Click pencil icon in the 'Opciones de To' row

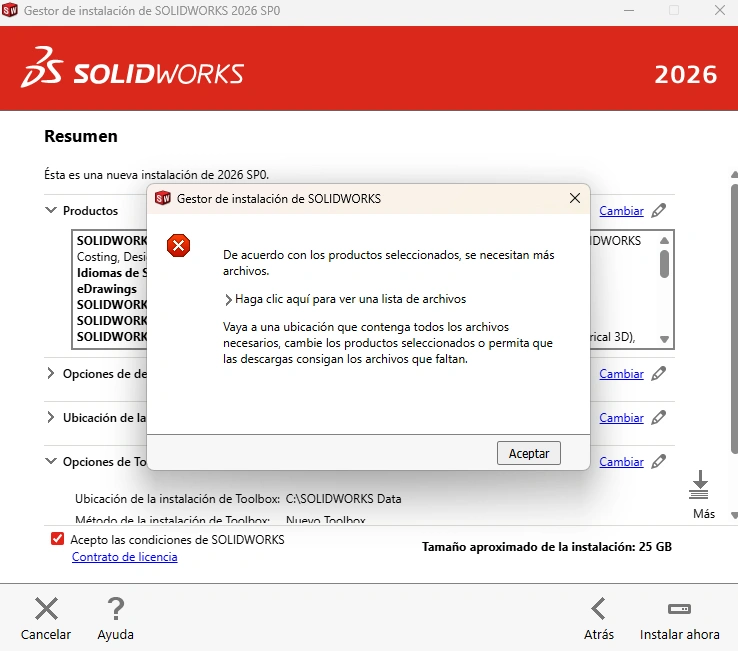[658, 461]
